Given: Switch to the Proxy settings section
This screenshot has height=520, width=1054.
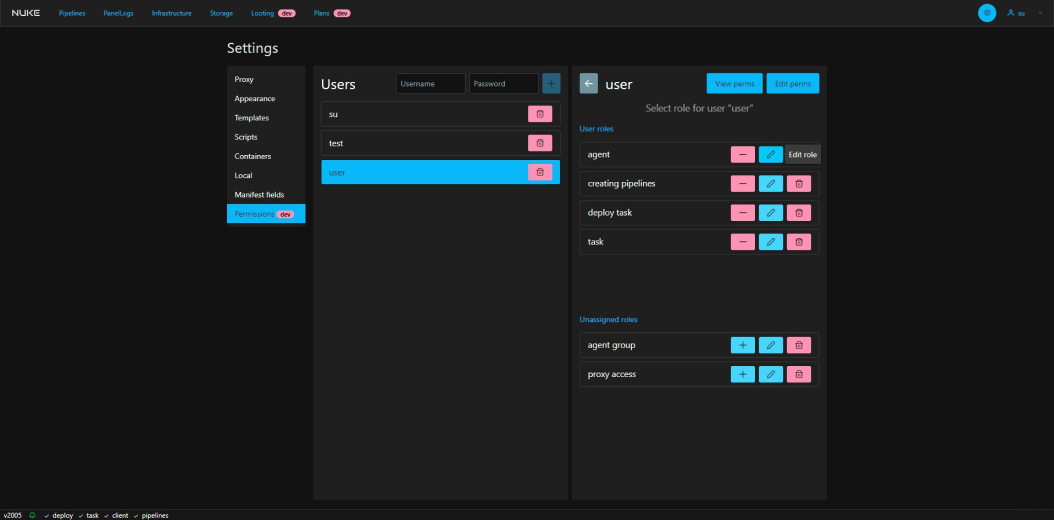Looking at the screenshot, I should 266,79.
